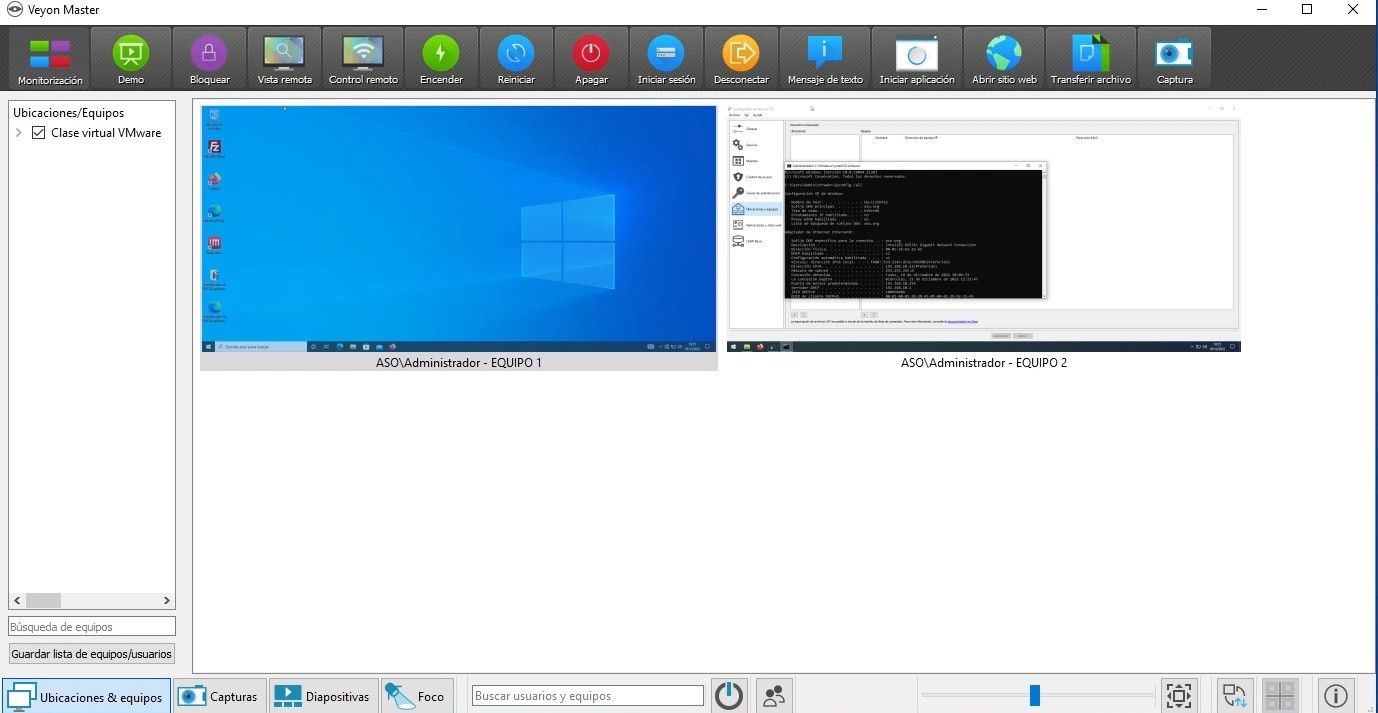Select the EQUIPO 2 computer thumbnail
The width and height of the screenshot is (1378, 713).
coord(983,228)
